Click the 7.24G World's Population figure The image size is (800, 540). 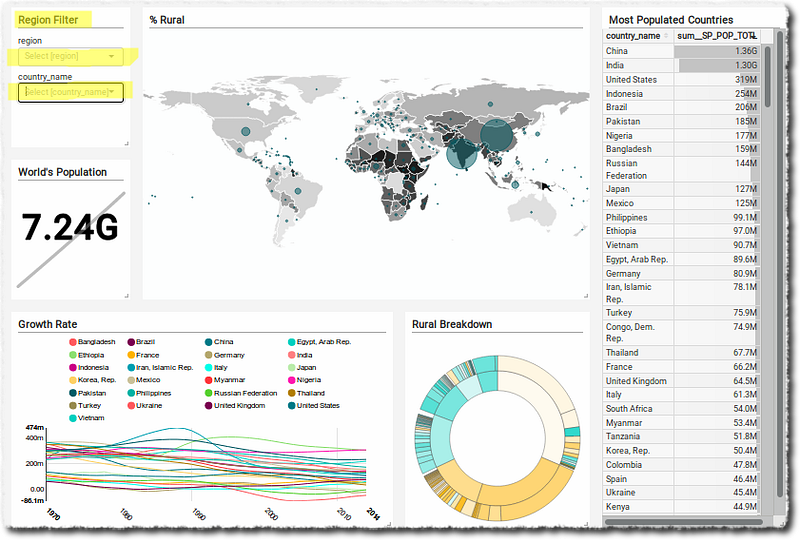[x=70, y=228]
